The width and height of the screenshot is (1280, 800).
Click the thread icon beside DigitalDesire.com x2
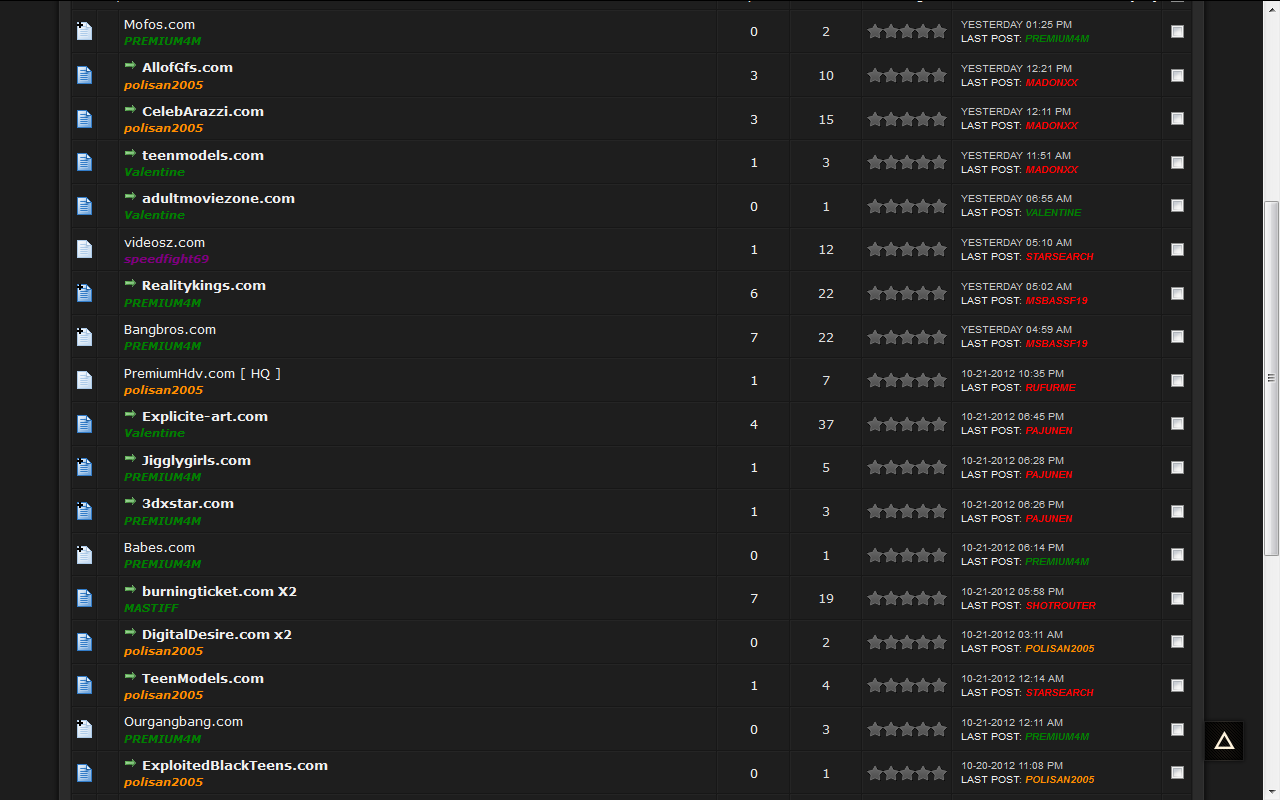pos(84,642)
